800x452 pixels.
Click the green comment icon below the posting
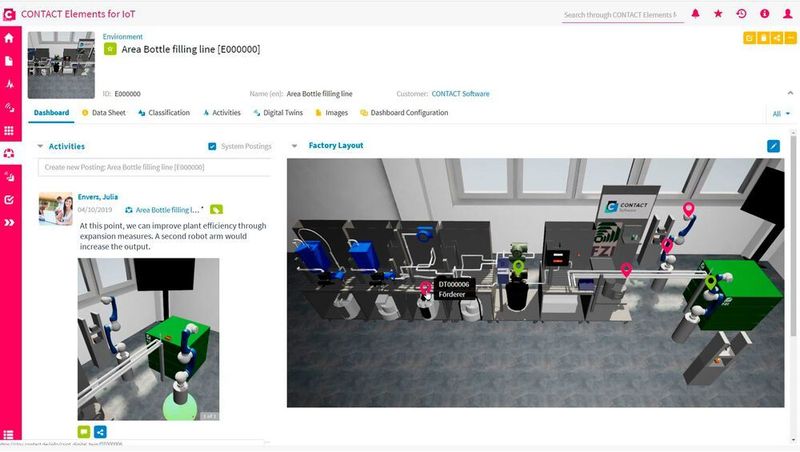click(84, 432)
